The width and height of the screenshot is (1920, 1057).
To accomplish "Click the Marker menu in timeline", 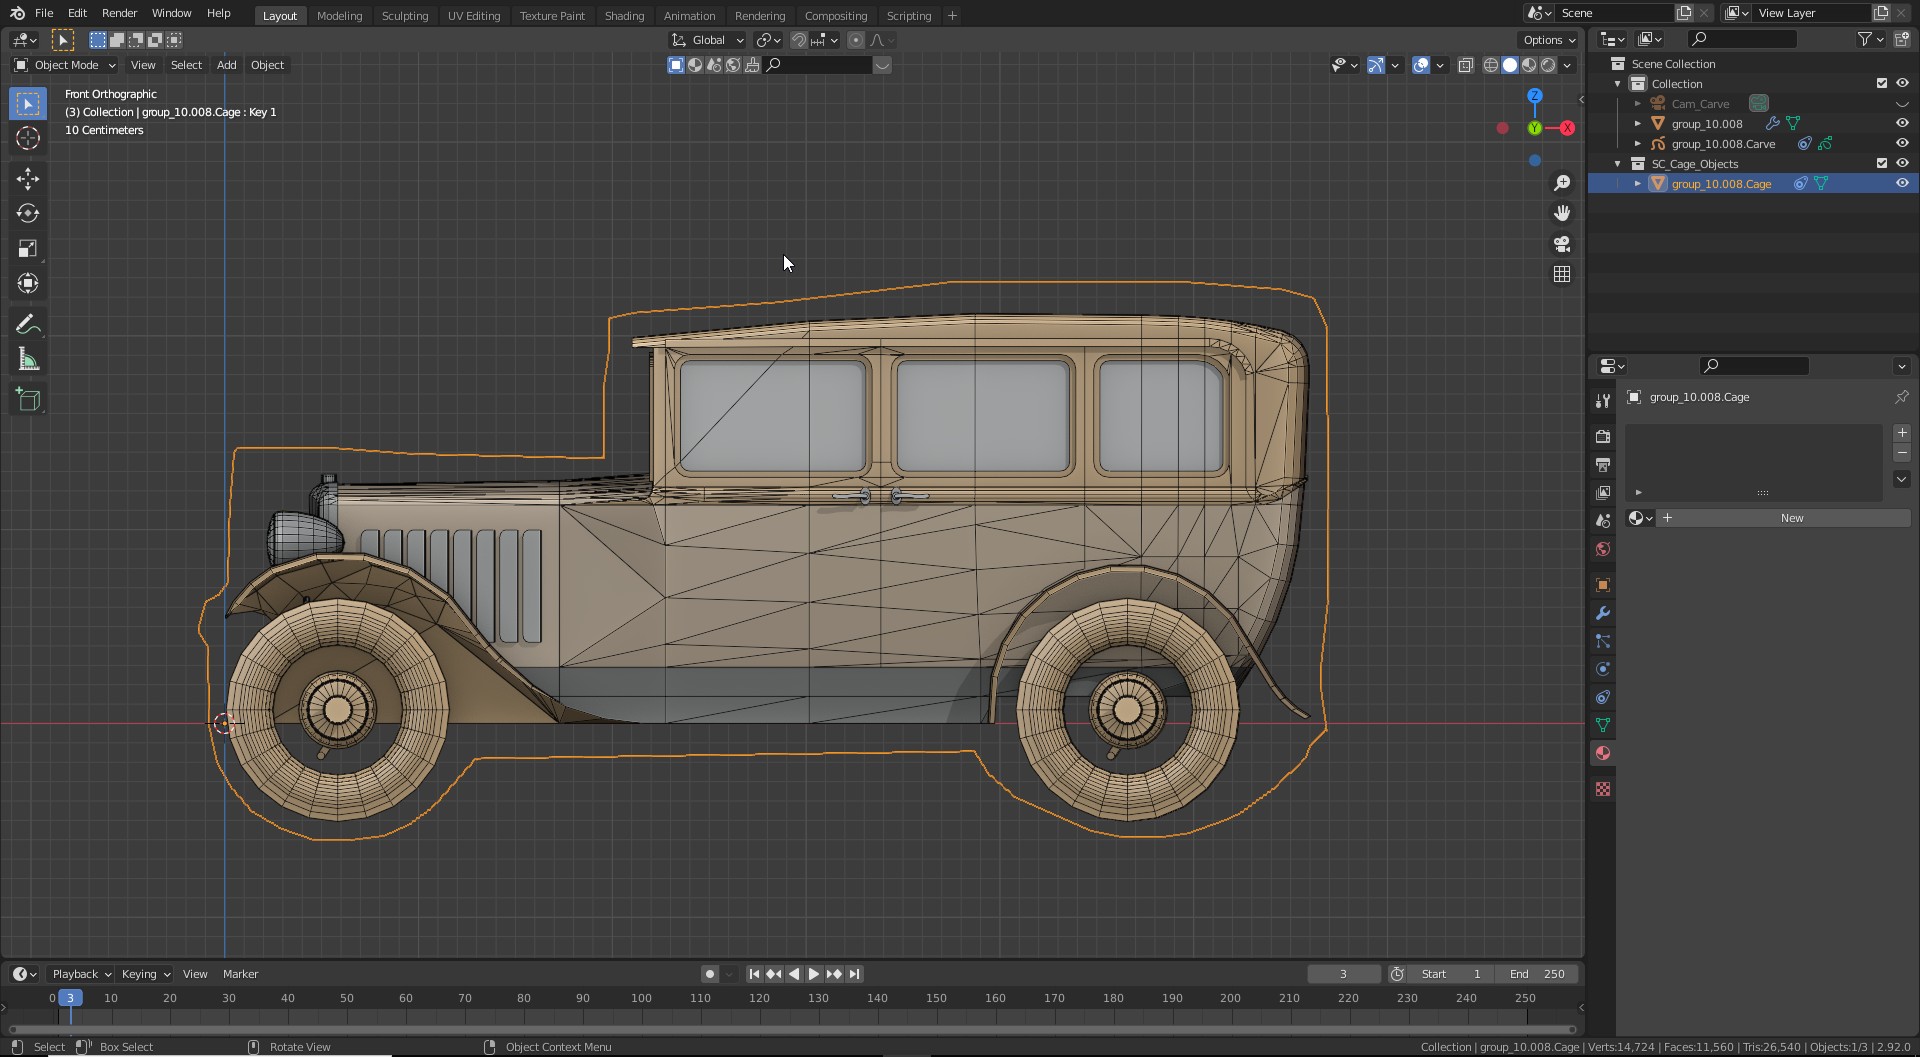I will 240,974.
